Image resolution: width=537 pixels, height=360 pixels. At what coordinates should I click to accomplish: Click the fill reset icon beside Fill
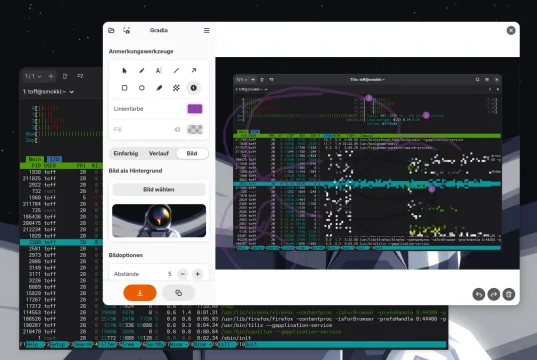point(177,129)
